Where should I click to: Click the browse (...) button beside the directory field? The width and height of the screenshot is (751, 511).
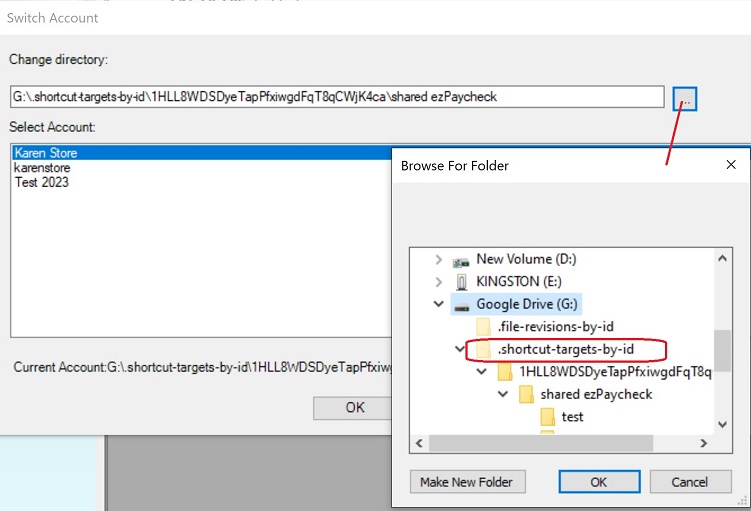point(684,99)
